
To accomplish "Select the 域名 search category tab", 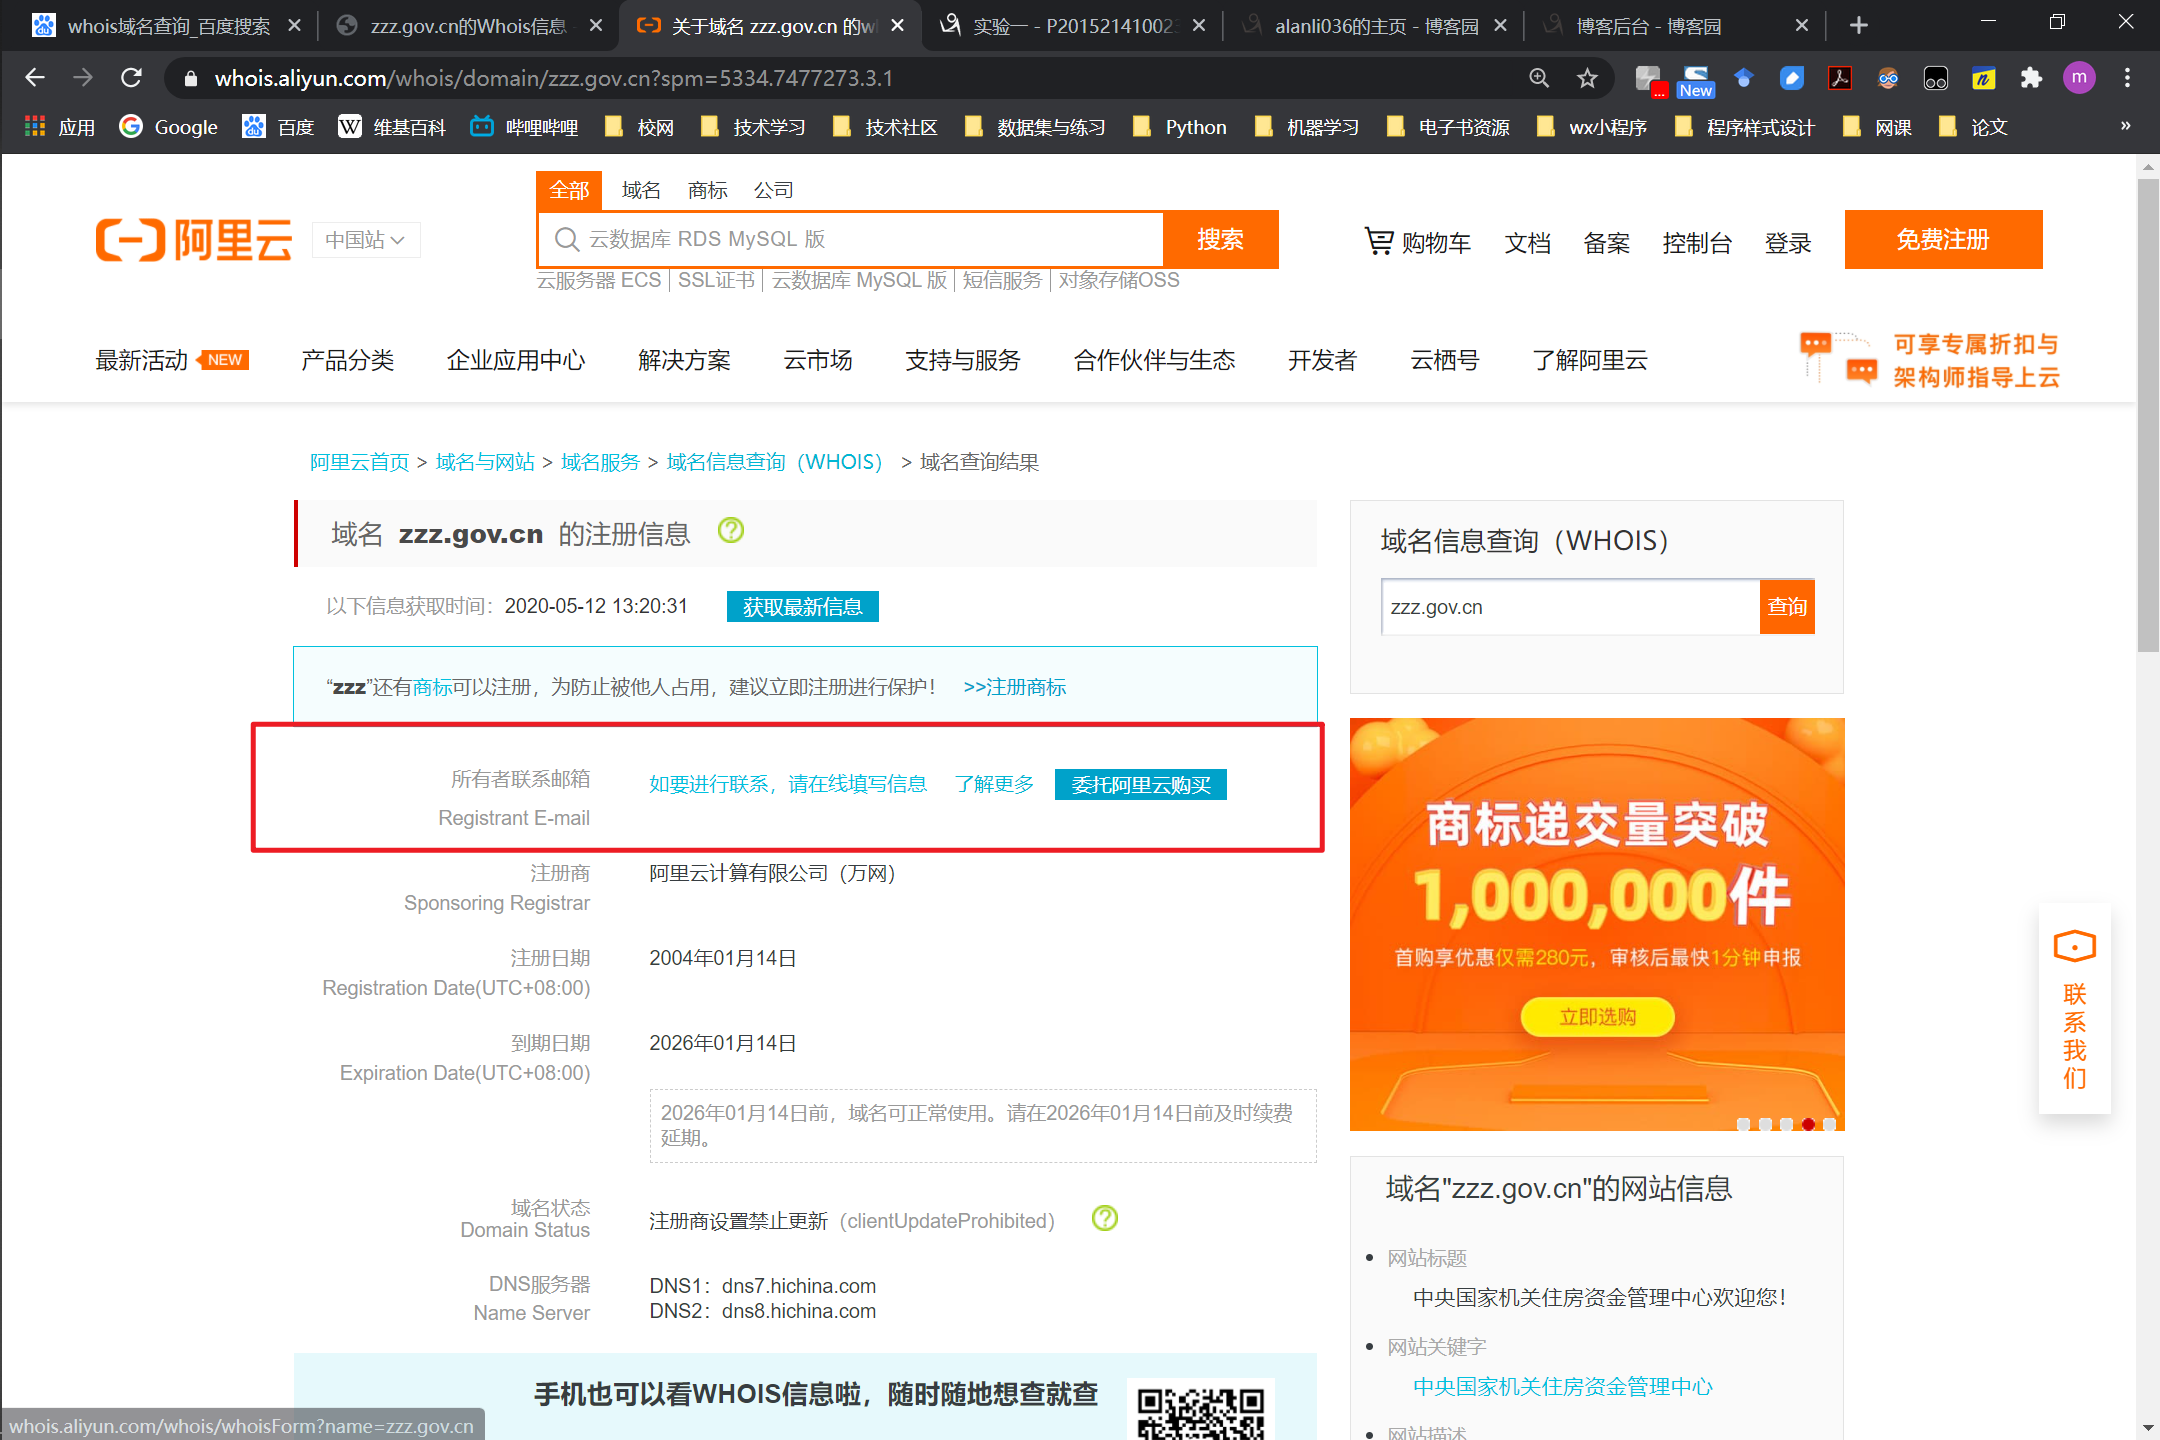I will tap(640, 190).
